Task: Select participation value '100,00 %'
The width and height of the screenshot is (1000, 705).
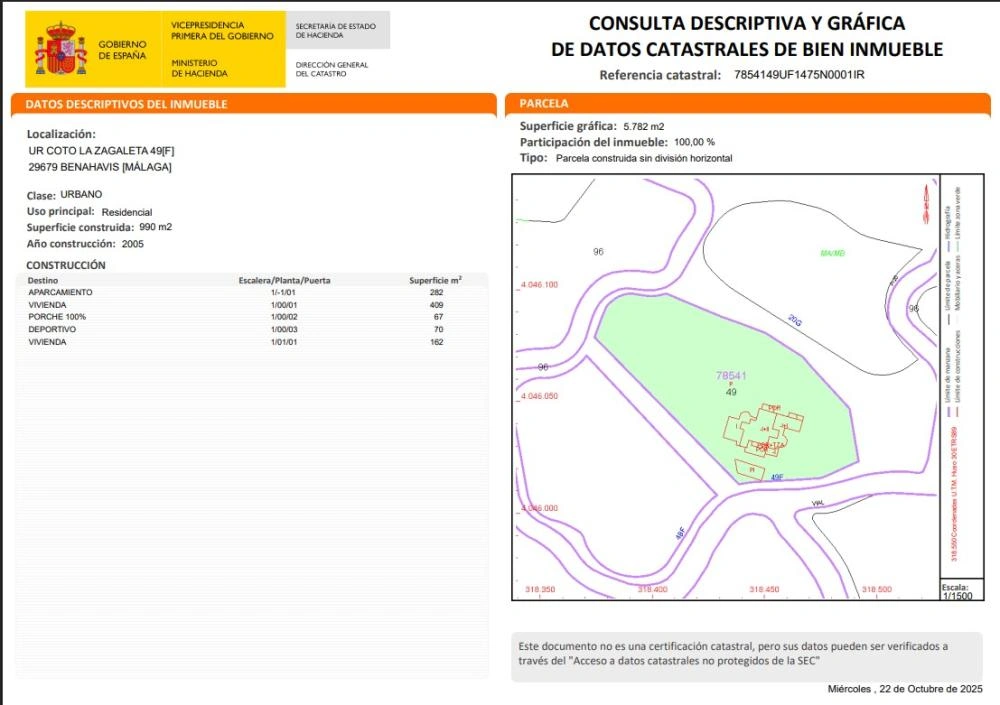Action: click(x=695, y=142)
